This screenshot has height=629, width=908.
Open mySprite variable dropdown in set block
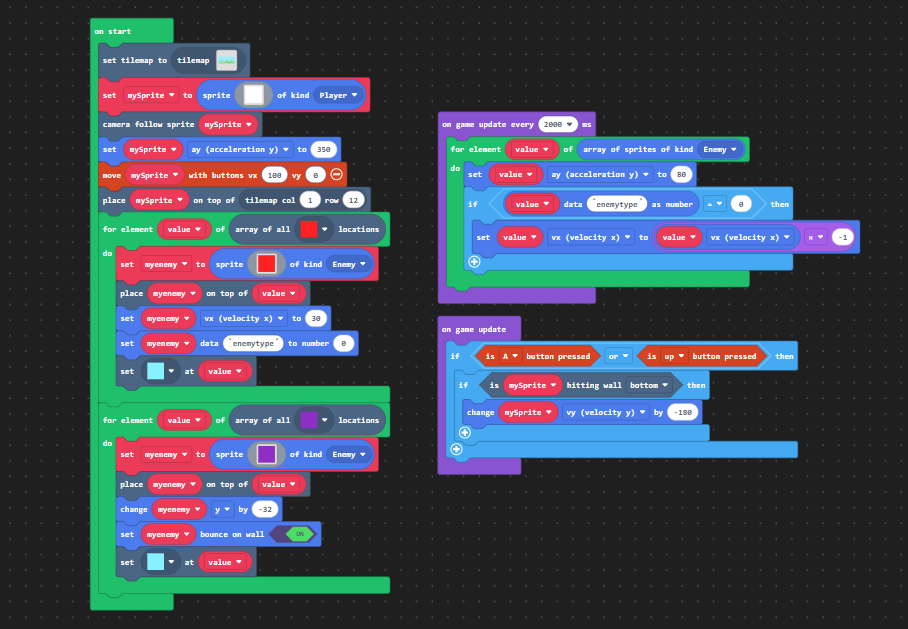click(x=150, y=95)
